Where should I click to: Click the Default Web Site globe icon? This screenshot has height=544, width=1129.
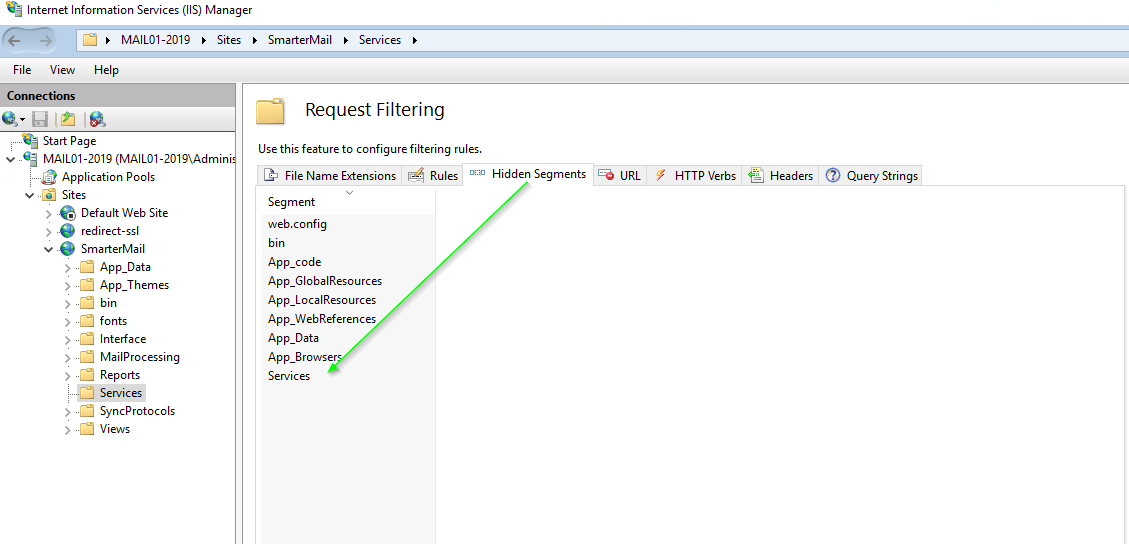(68, 213)
